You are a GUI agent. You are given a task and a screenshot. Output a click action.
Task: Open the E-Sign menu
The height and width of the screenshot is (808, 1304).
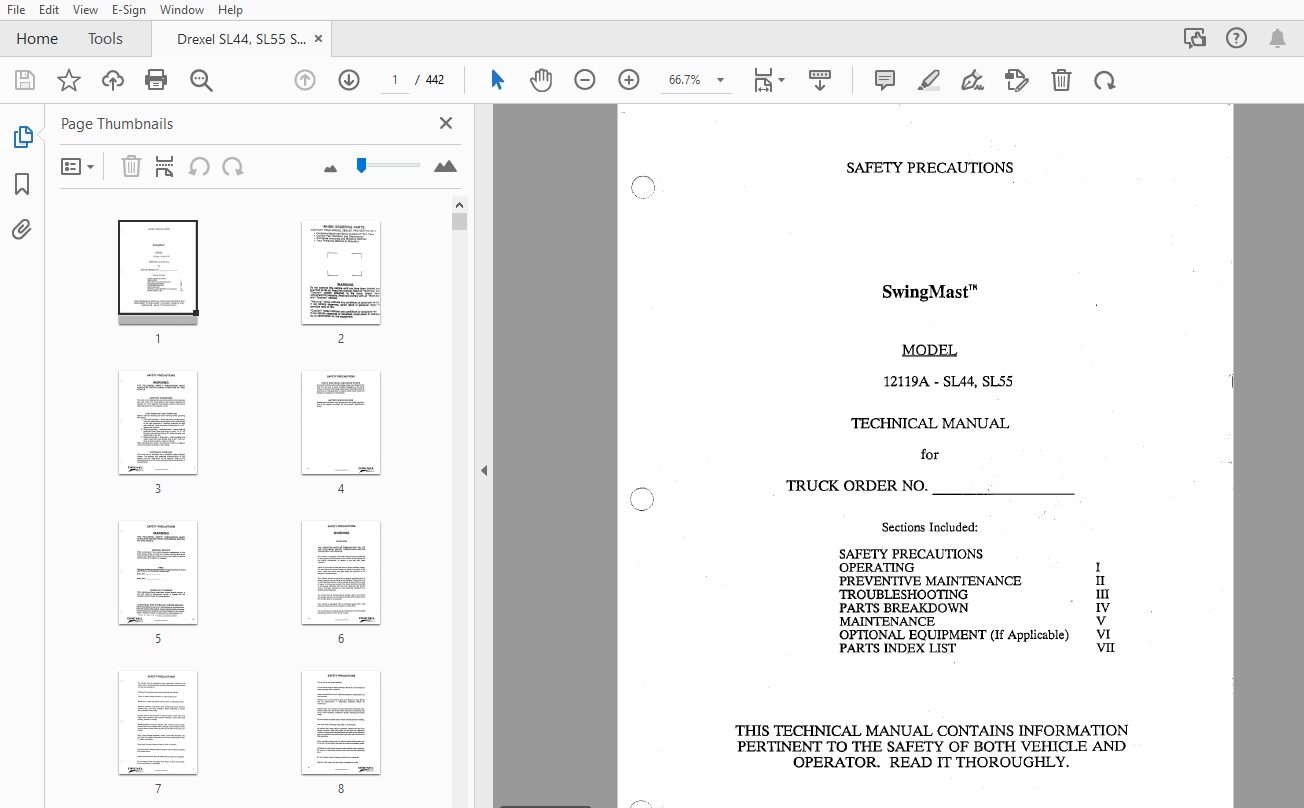pyautogui.click(x=128, y=10)
